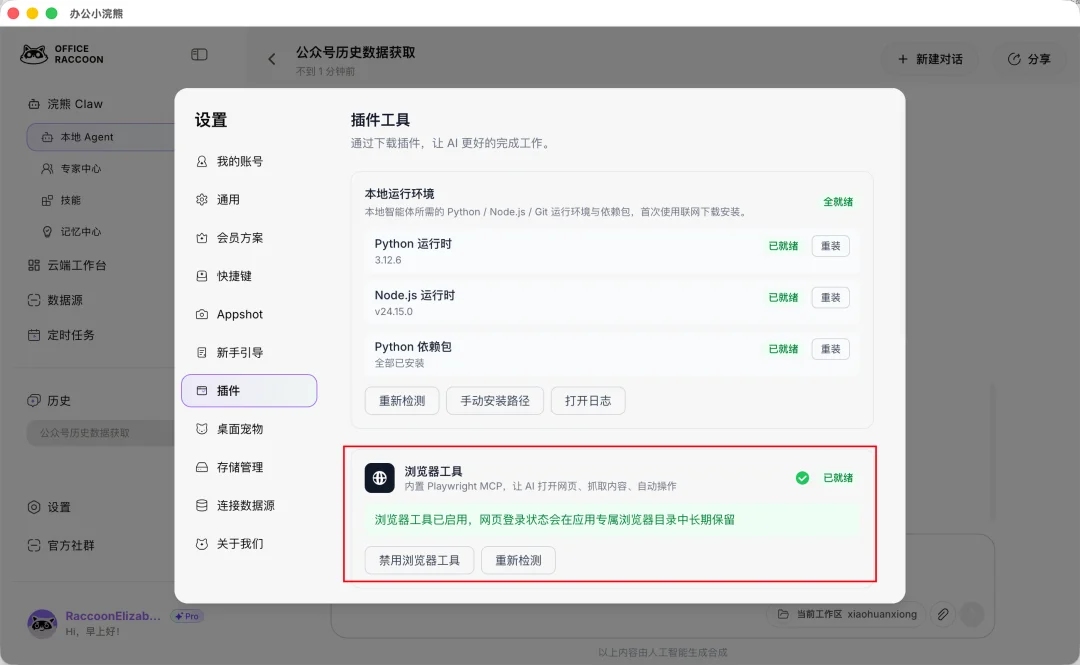Open 设置 from main sidebar

click(49, 507)
